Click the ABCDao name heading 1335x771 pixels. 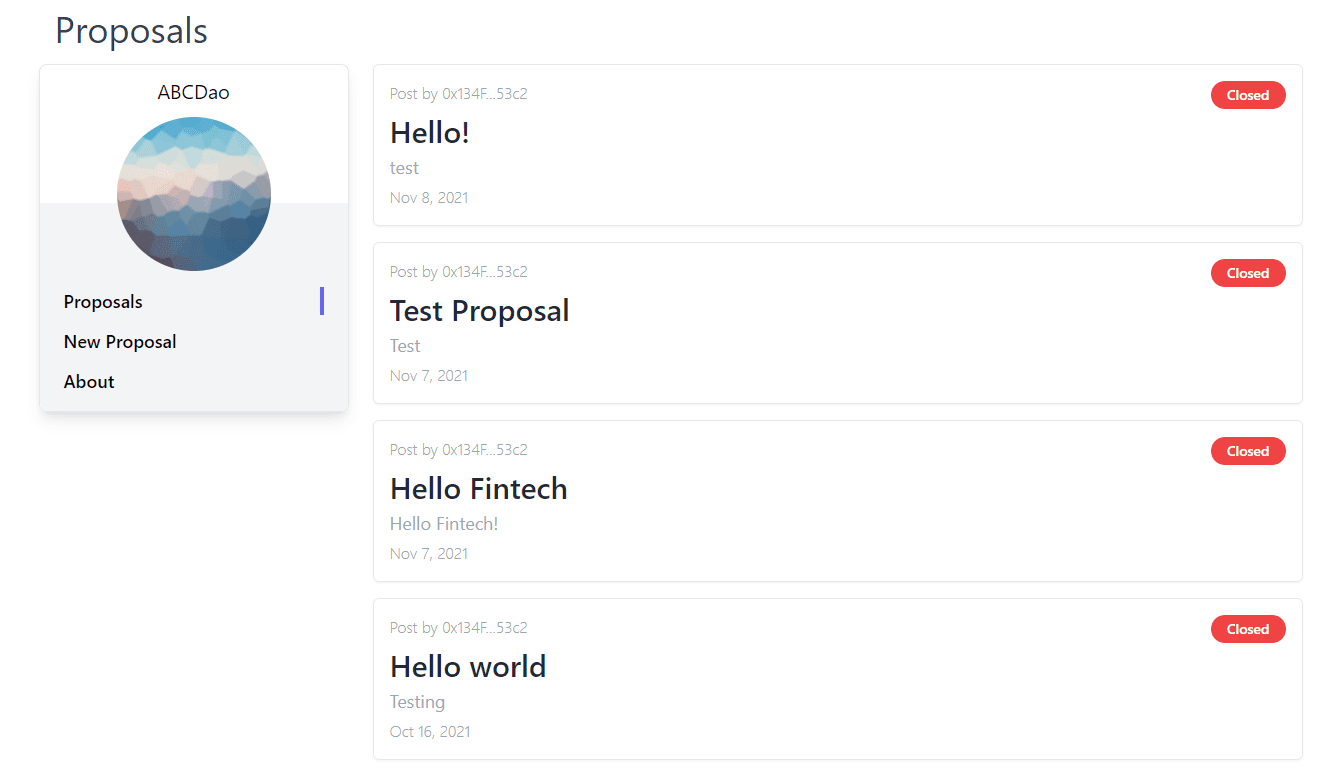(194, 92)
